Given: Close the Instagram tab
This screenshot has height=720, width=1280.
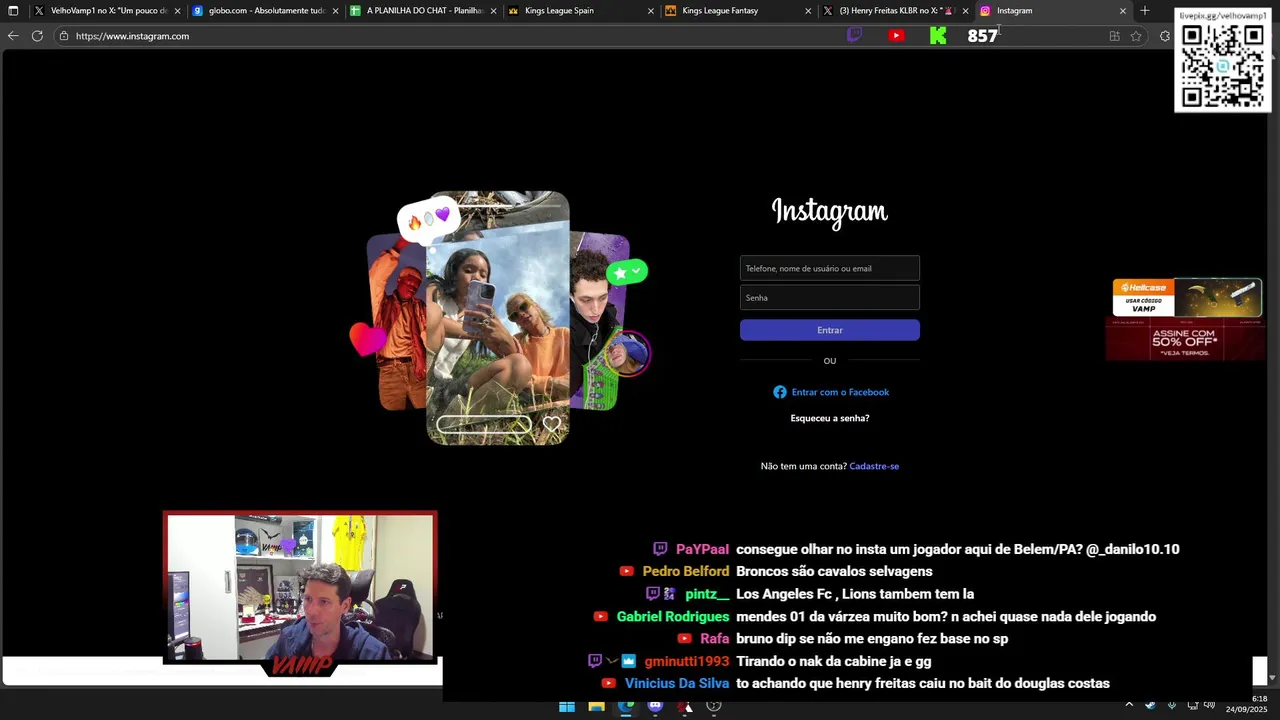Looking at the screenshot, I should click(1122, 11).
